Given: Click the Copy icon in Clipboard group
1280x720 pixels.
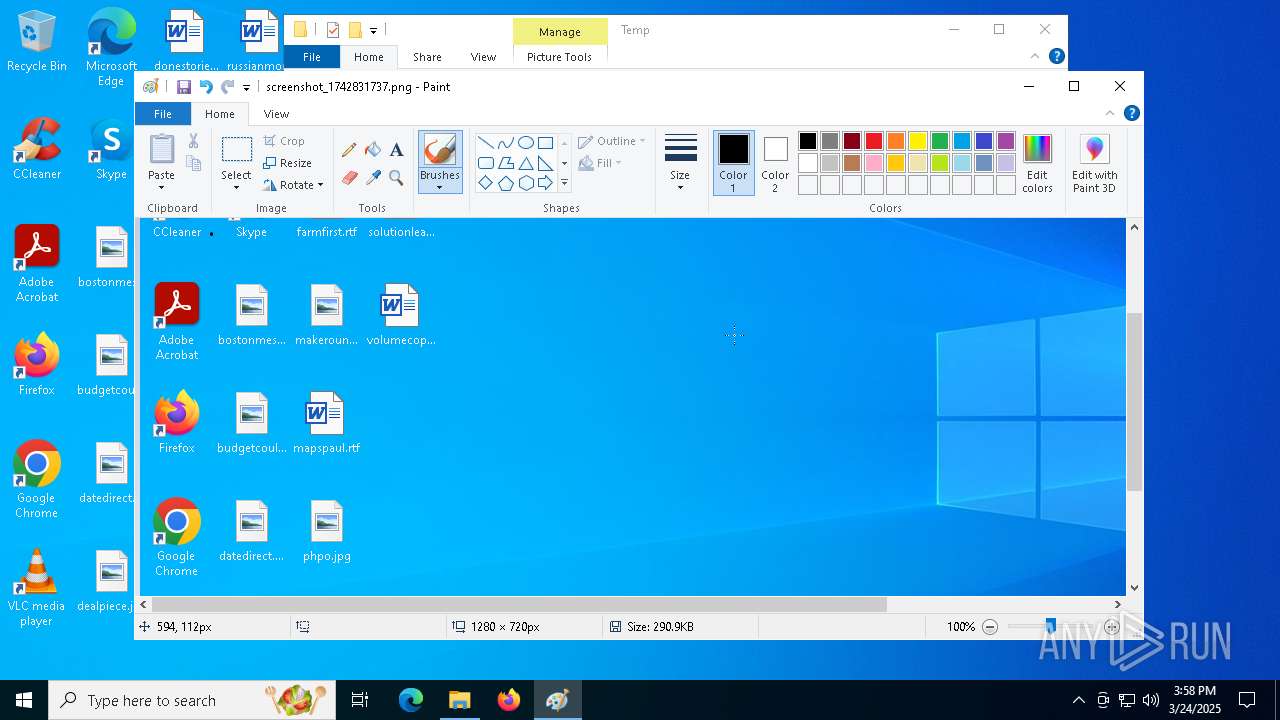Looking at the screenshot, I should point(193,163).
